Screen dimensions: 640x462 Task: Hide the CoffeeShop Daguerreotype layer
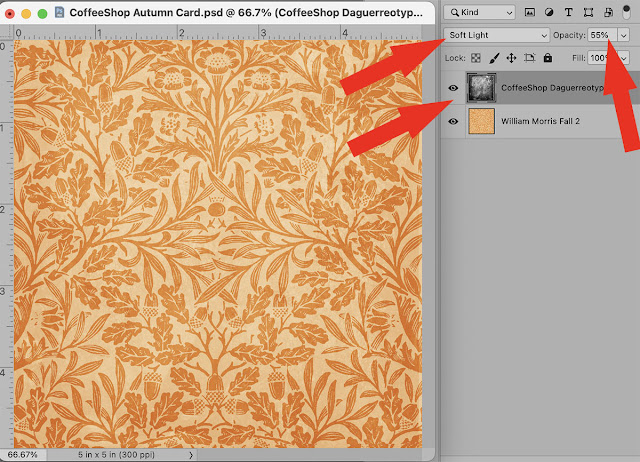click(453, 88)
